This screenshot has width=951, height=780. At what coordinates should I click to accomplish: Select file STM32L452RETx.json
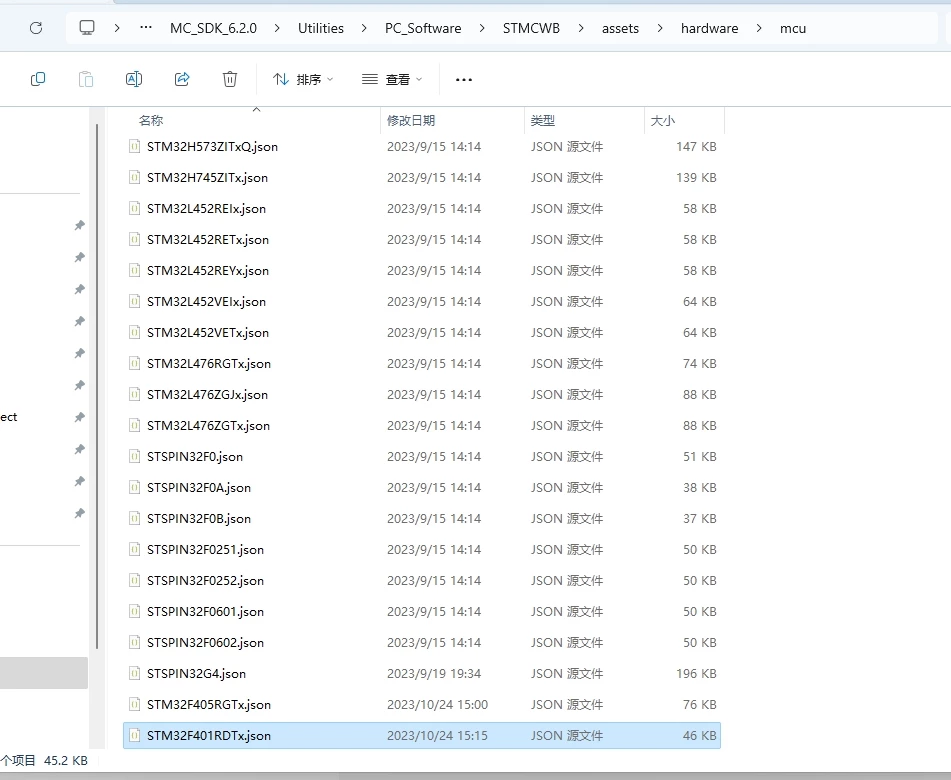[x=422, y=240]
